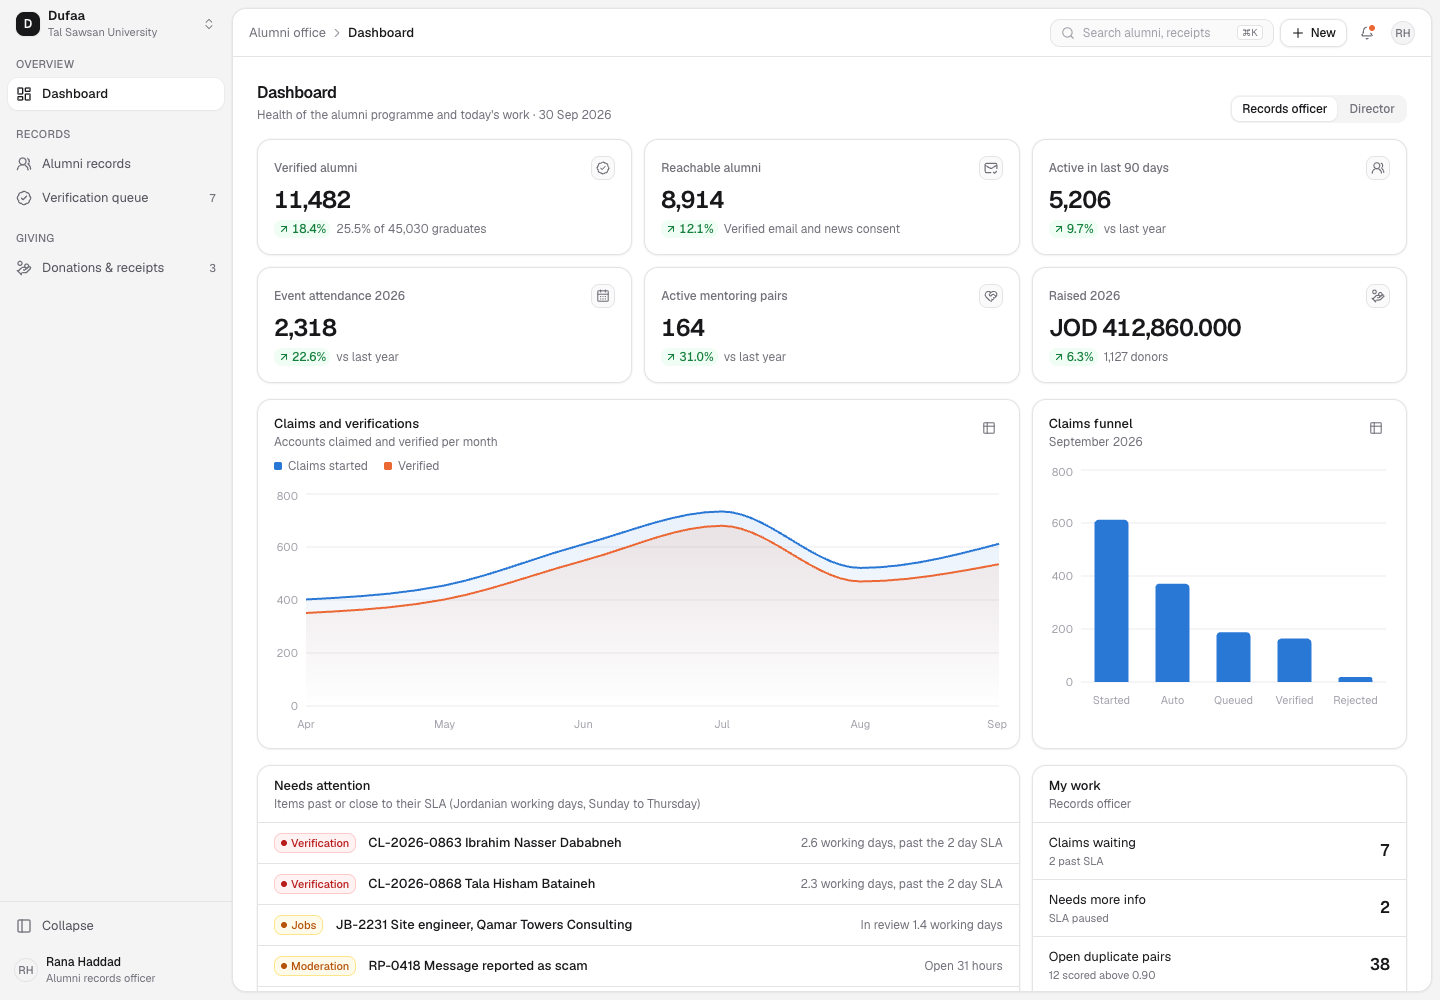Image resolution: width=1440 pixels, height=1000 pixels.
Task: Click the Started bar in Claims funnel
Action: click(1111, 601)
